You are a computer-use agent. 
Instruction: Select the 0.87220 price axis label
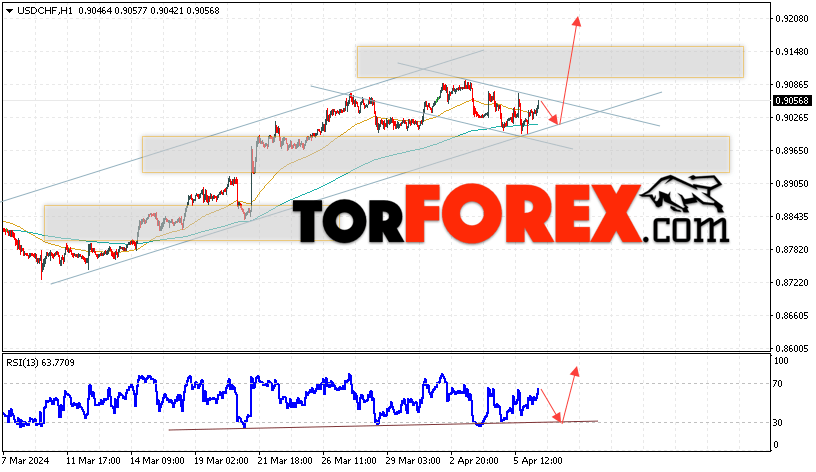pos(792,283)
